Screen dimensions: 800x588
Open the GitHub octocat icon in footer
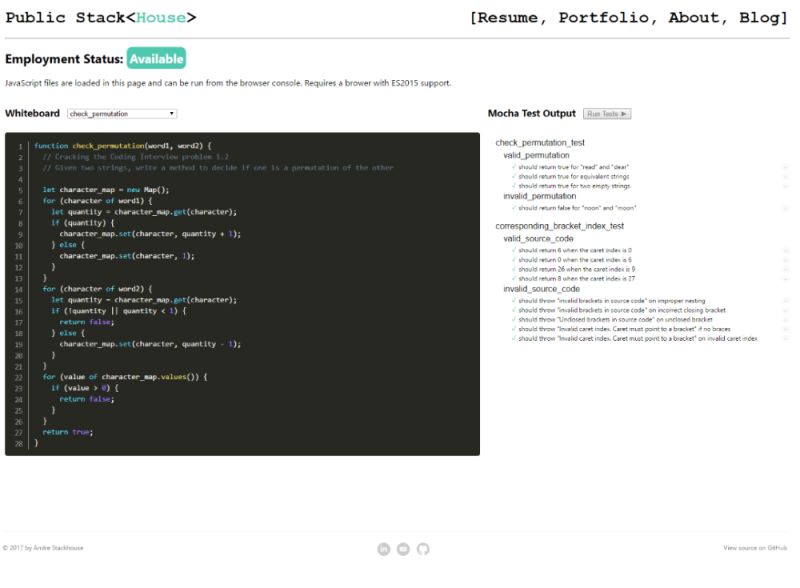click(x=423, y=549)
